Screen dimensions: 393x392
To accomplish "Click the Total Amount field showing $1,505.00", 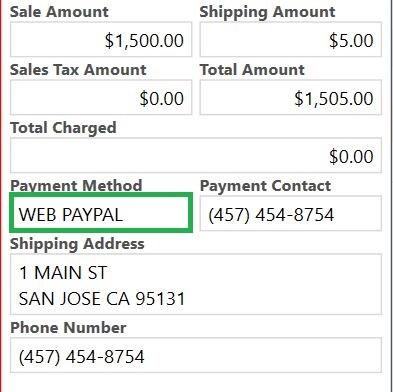I will [291, 97].
